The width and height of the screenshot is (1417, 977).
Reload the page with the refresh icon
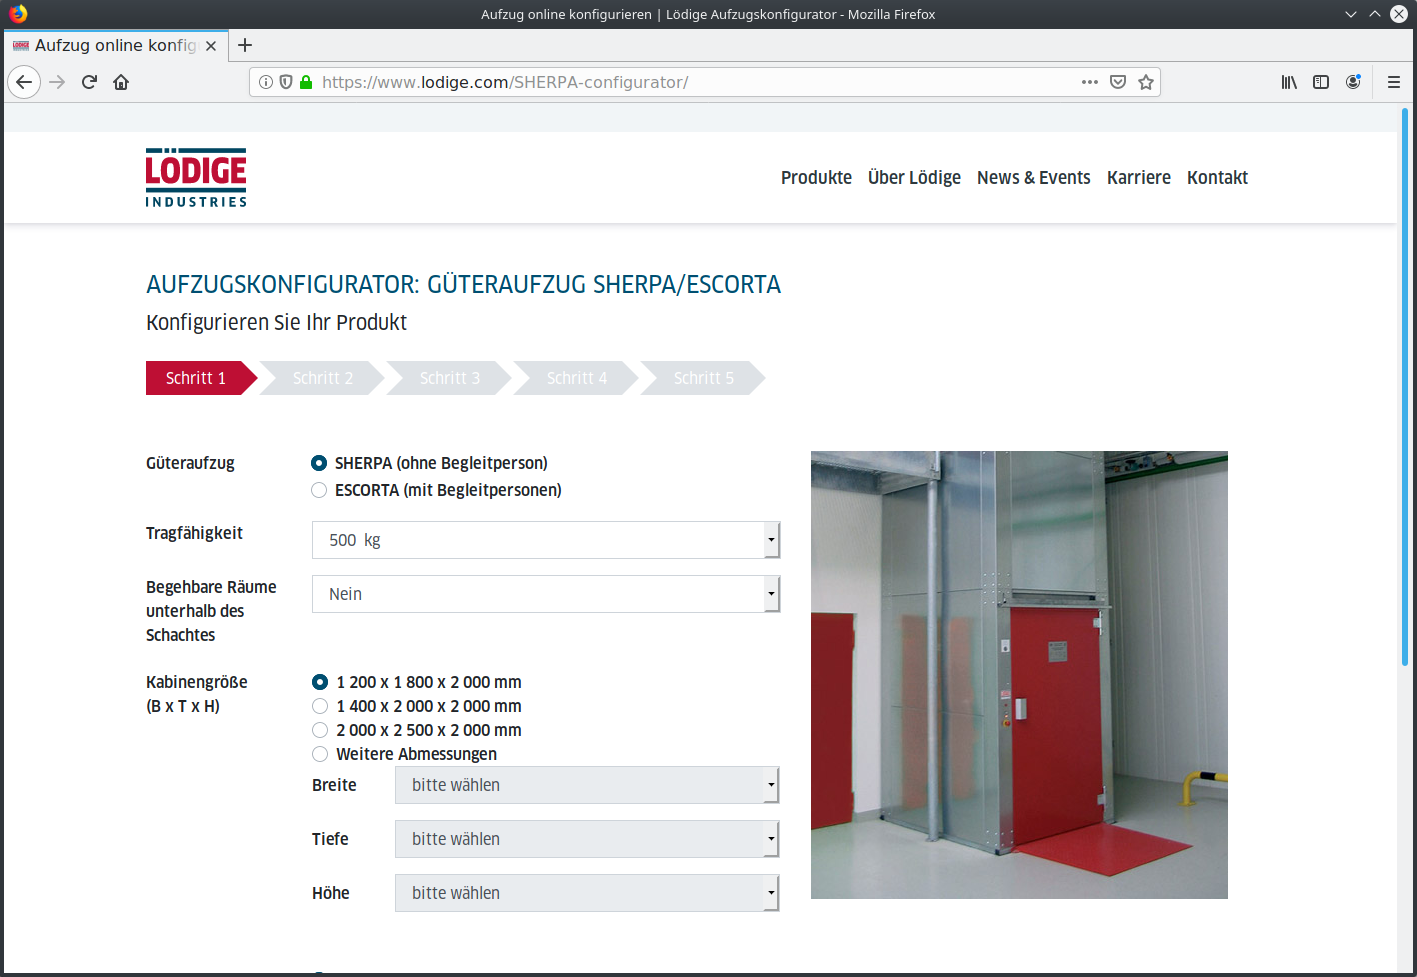(x=89, y=82)
